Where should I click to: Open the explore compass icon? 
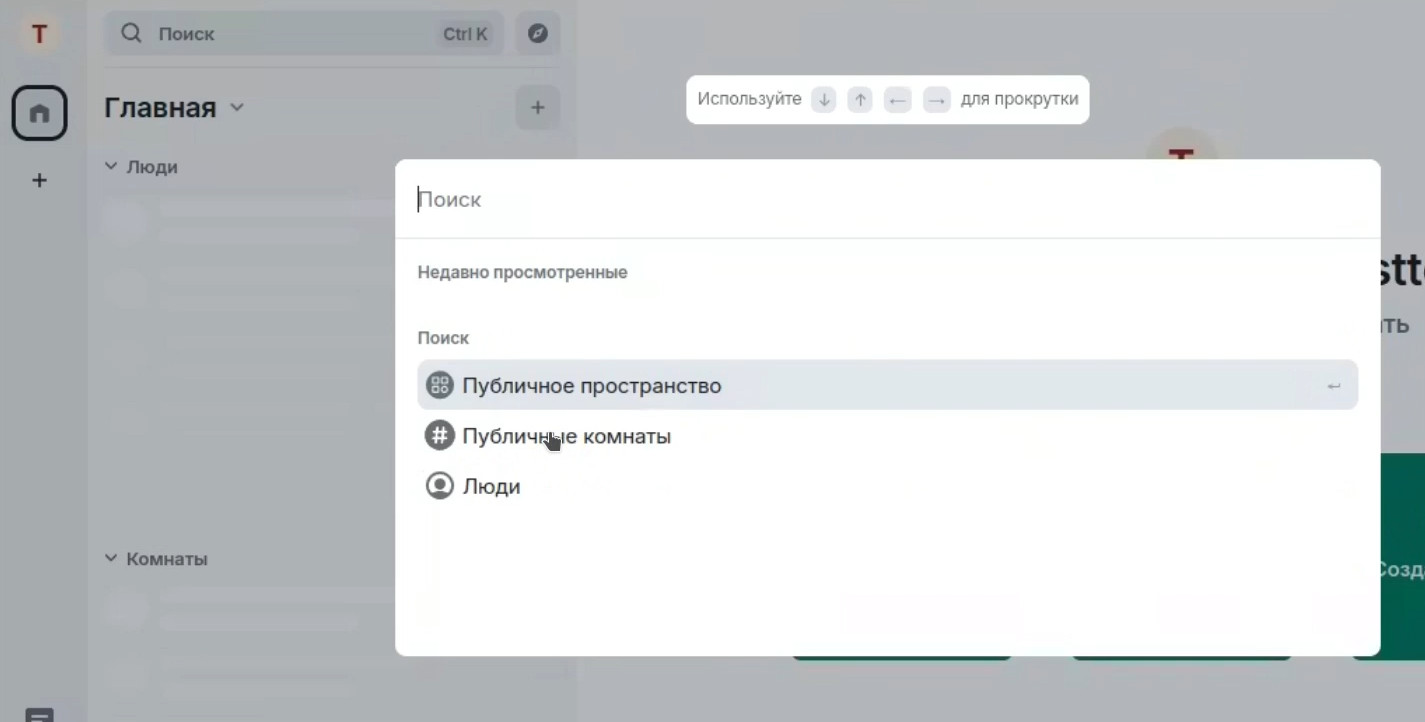point(538,34)
